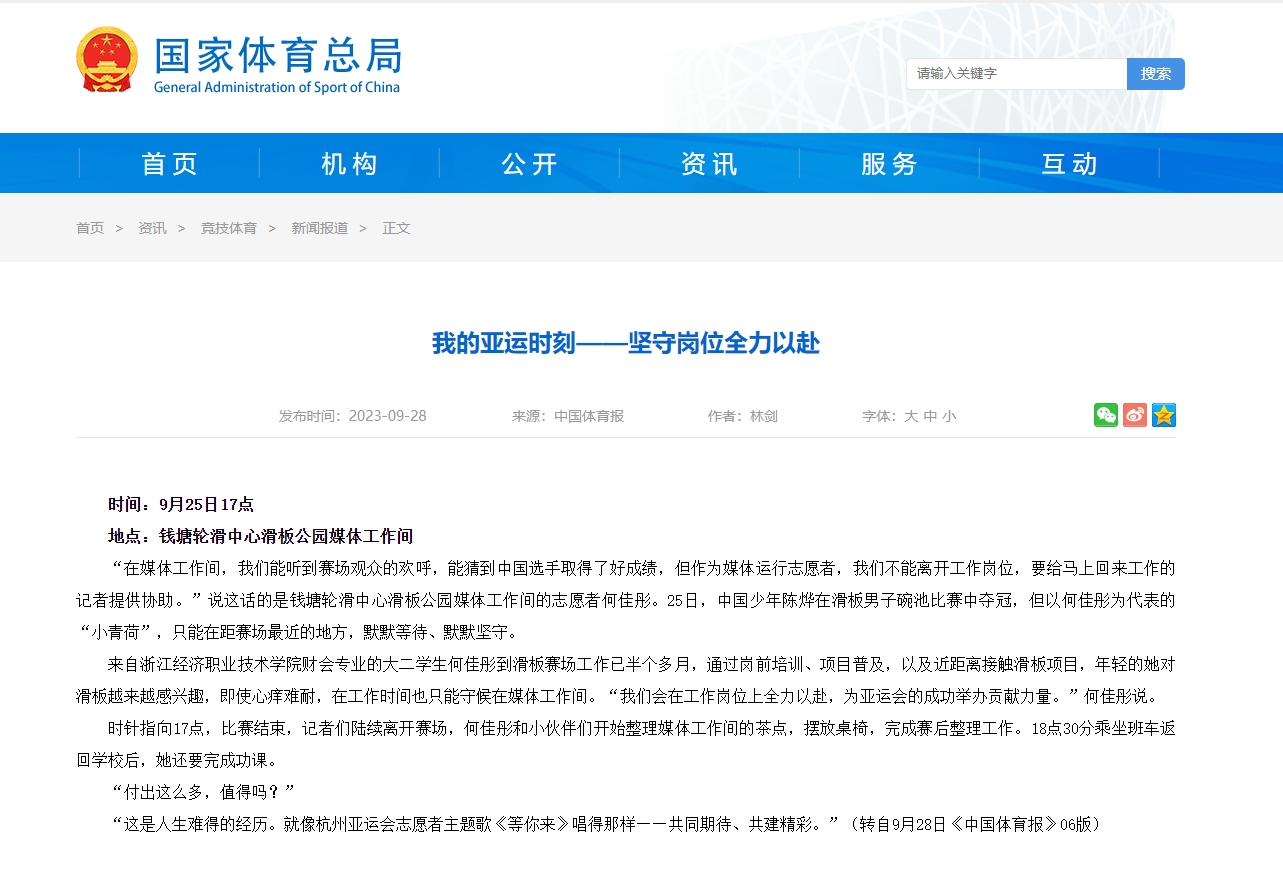Click the 搜索 search button
This screenshot has width=1283, height=893.
pyautogui.click(x=1156, y=74)
